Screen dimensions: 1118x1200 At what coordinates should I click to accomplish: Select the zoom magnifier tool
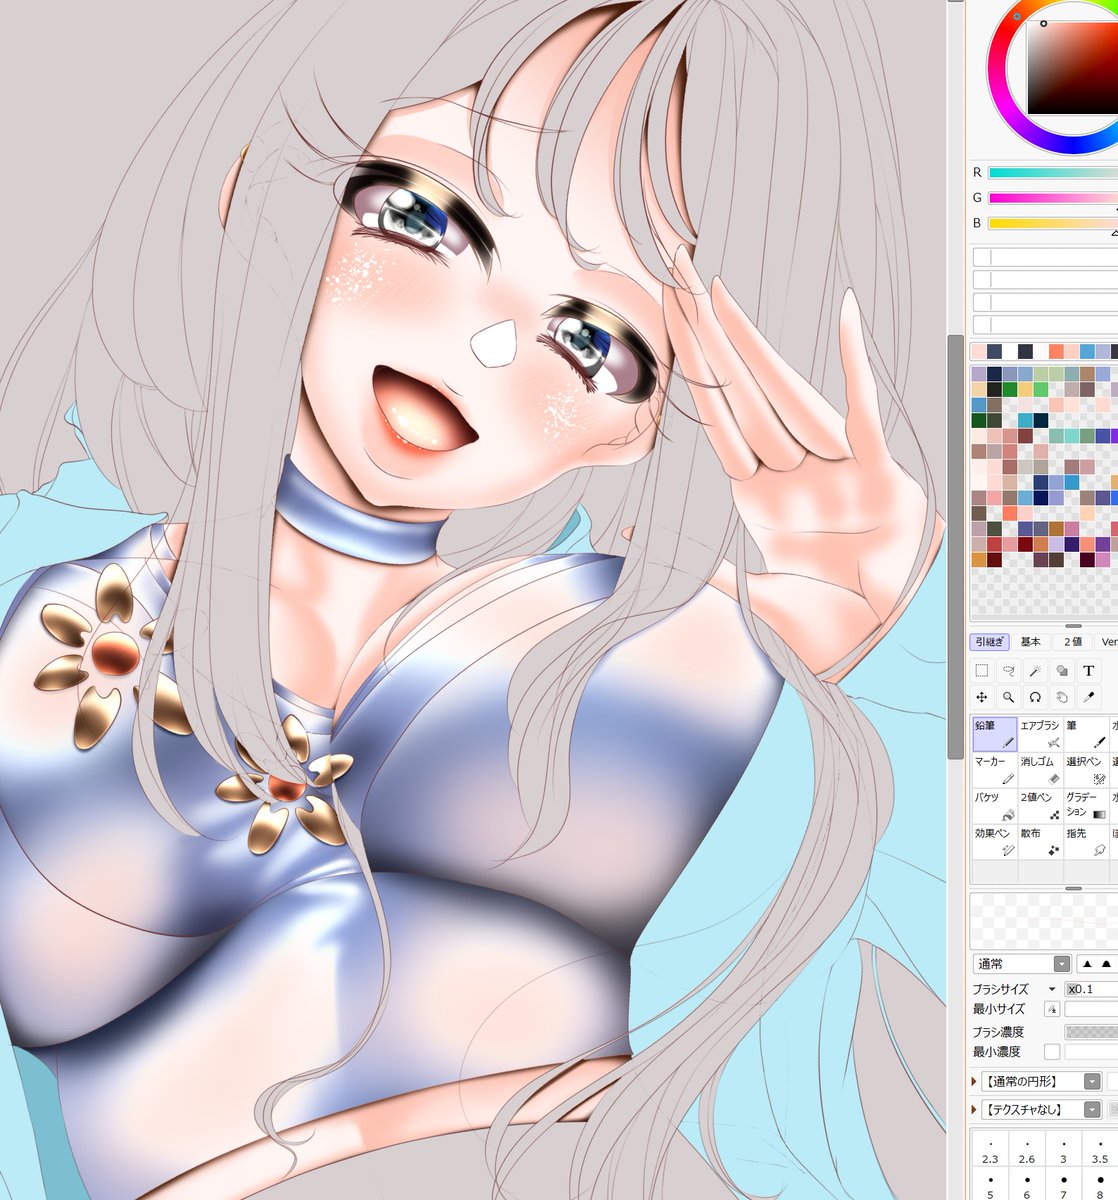[x=1009, y=697]
